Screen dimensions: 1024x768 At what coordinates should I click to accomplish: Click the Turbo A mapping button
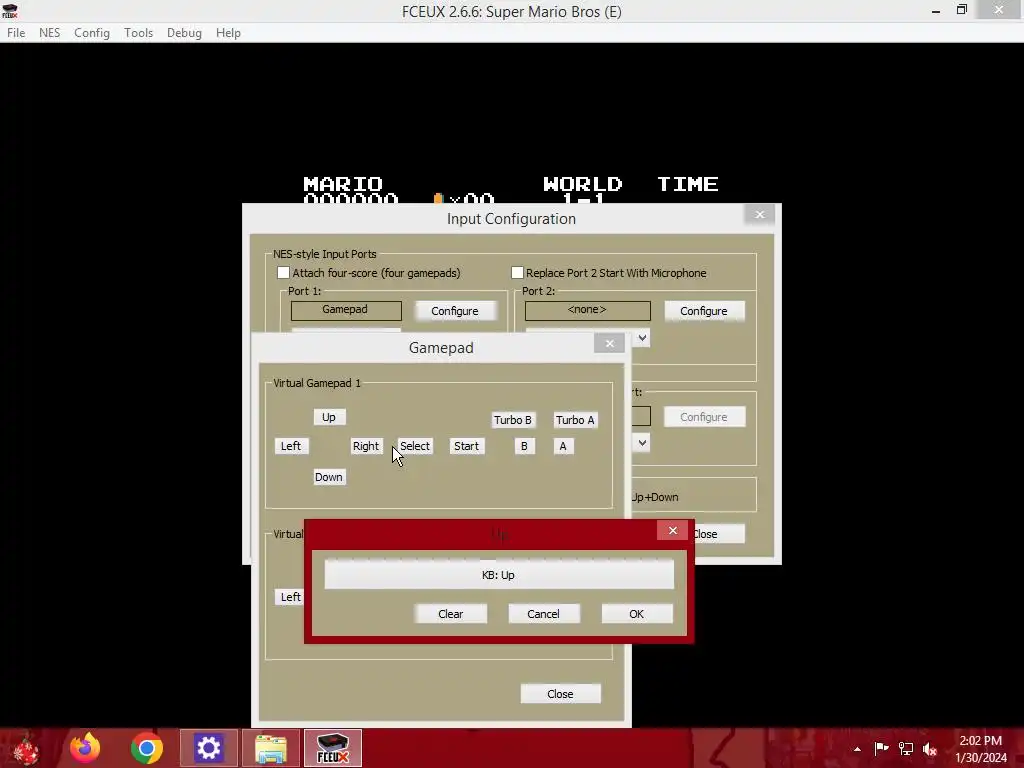575,420
